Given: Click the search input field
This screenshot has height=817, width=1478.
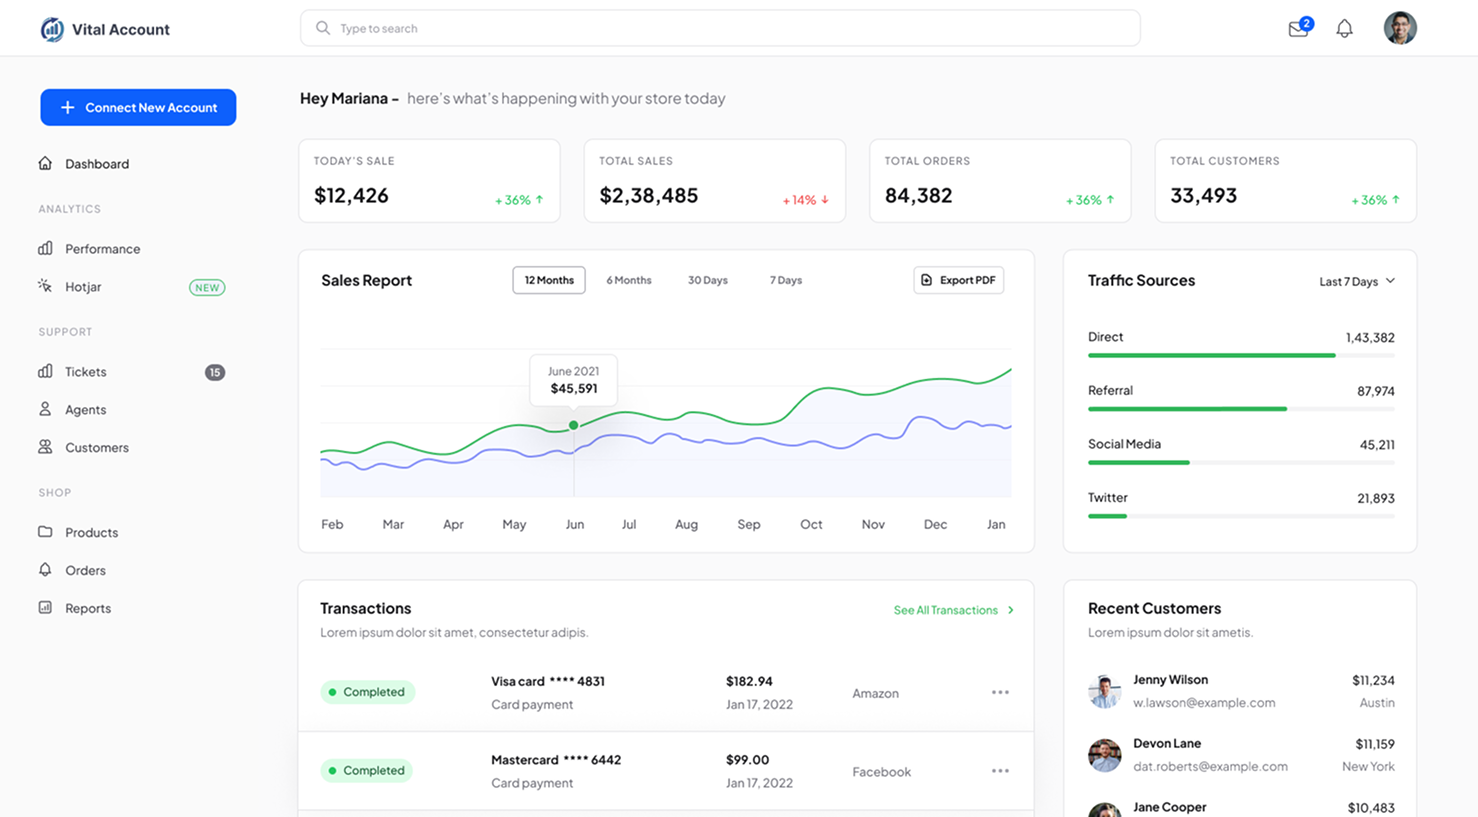Looking at the screenshot, I should pos(720,29).
